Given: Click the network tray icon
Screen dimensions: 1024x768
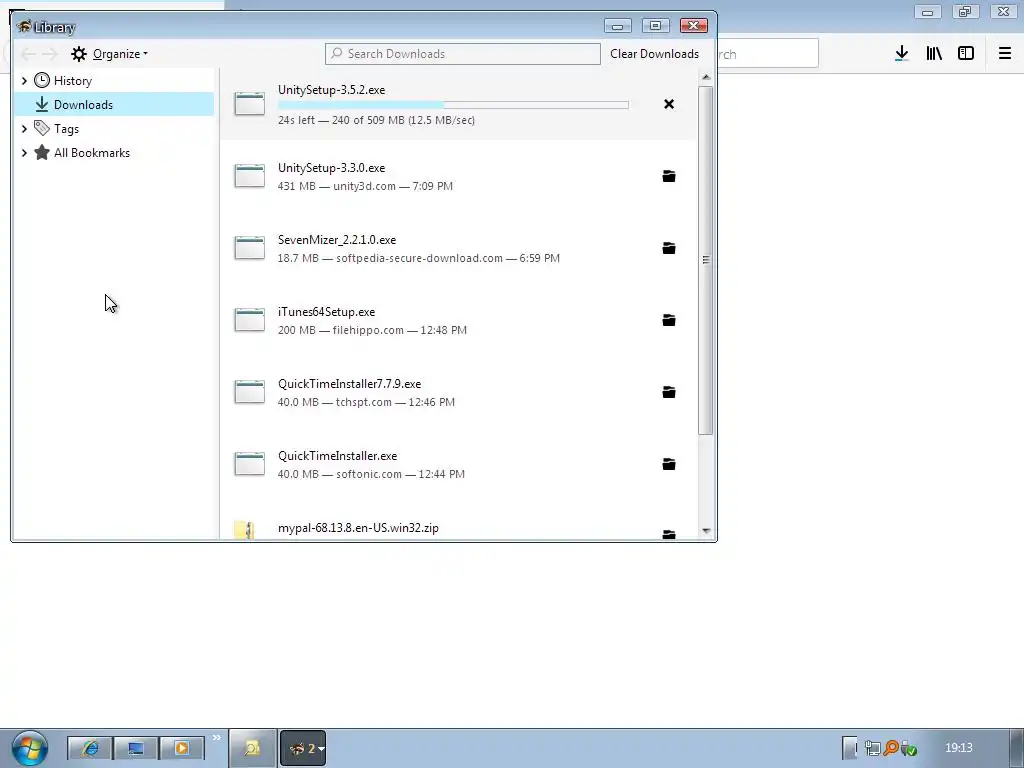Looking at the screenshot, I should tap(872, 748).
